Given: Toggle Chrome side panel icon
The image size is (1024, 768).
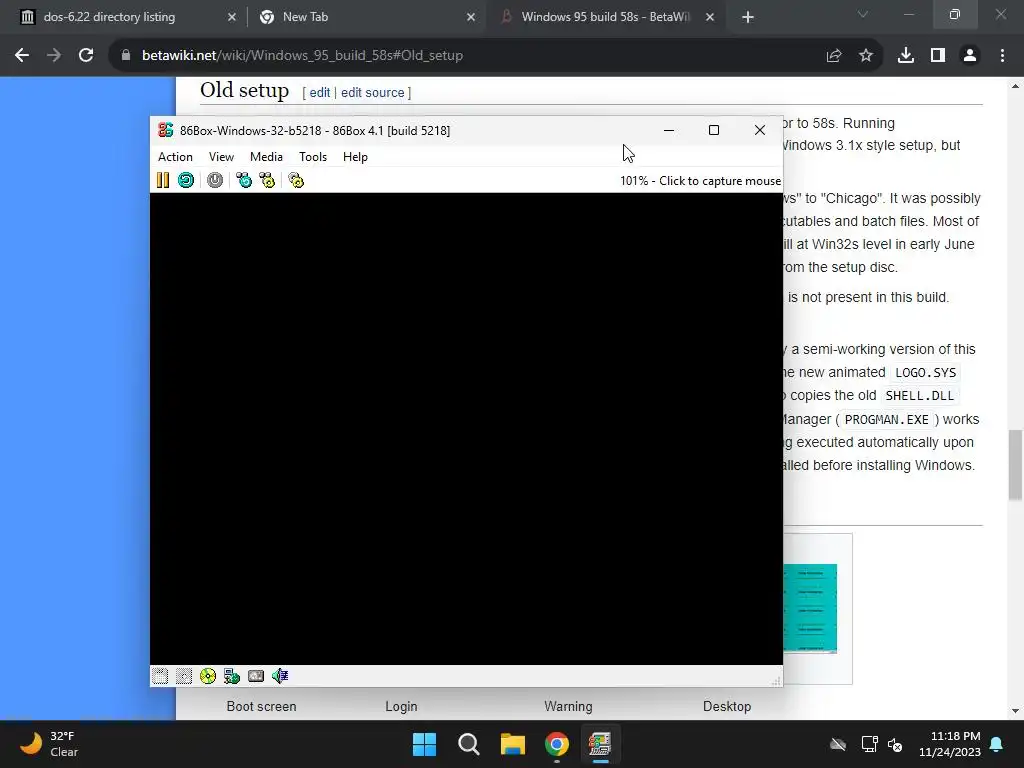Looking at the screenshot, I should [x=938, y=56].
